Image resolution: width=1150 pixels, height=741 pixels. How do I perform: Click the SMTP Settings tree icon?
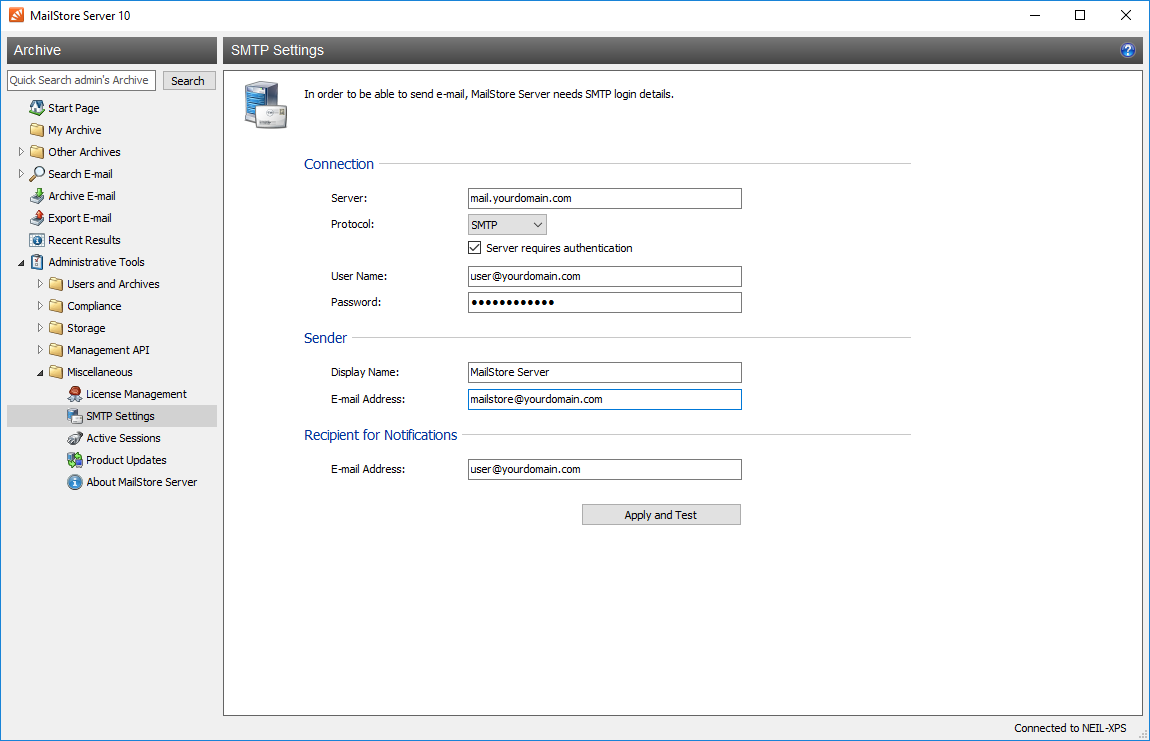pyautogui.click(x=75, y=416)
